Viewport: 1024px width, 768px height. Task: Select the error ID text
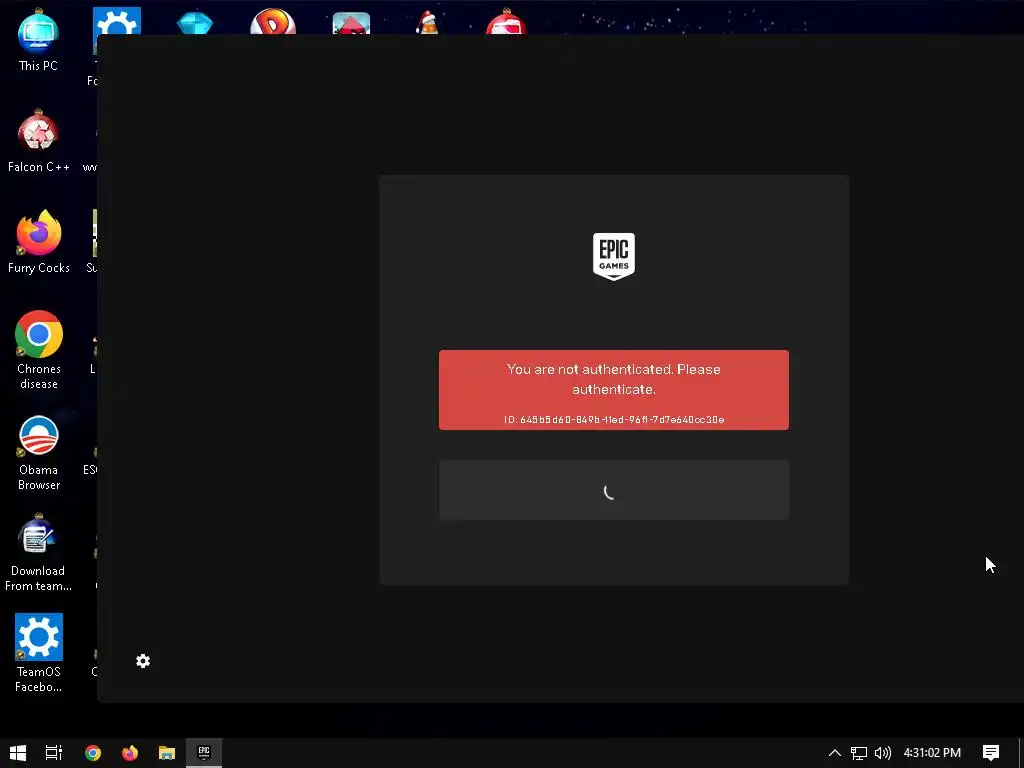pyautogui.click(x=614, y=419)
